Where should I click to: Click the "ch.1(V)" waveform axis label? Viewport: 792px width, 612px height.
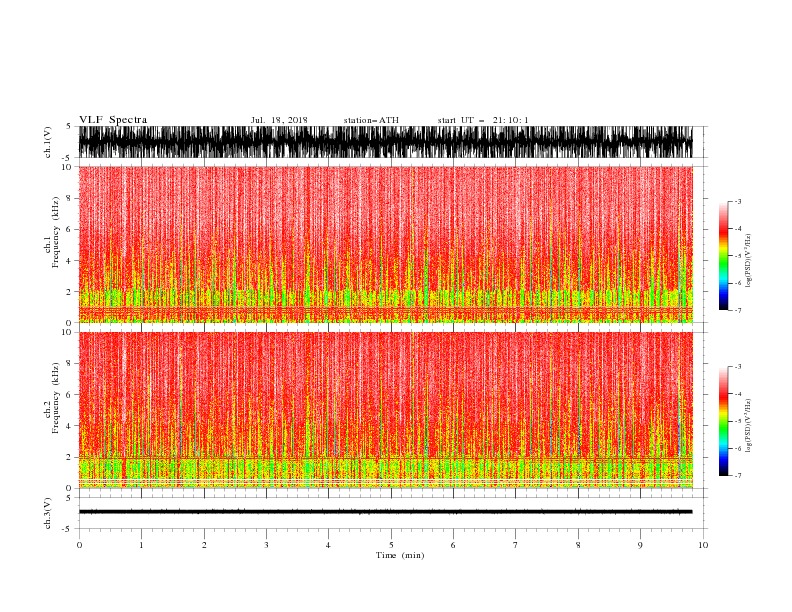pyautogui.click(x=48, y=142)
